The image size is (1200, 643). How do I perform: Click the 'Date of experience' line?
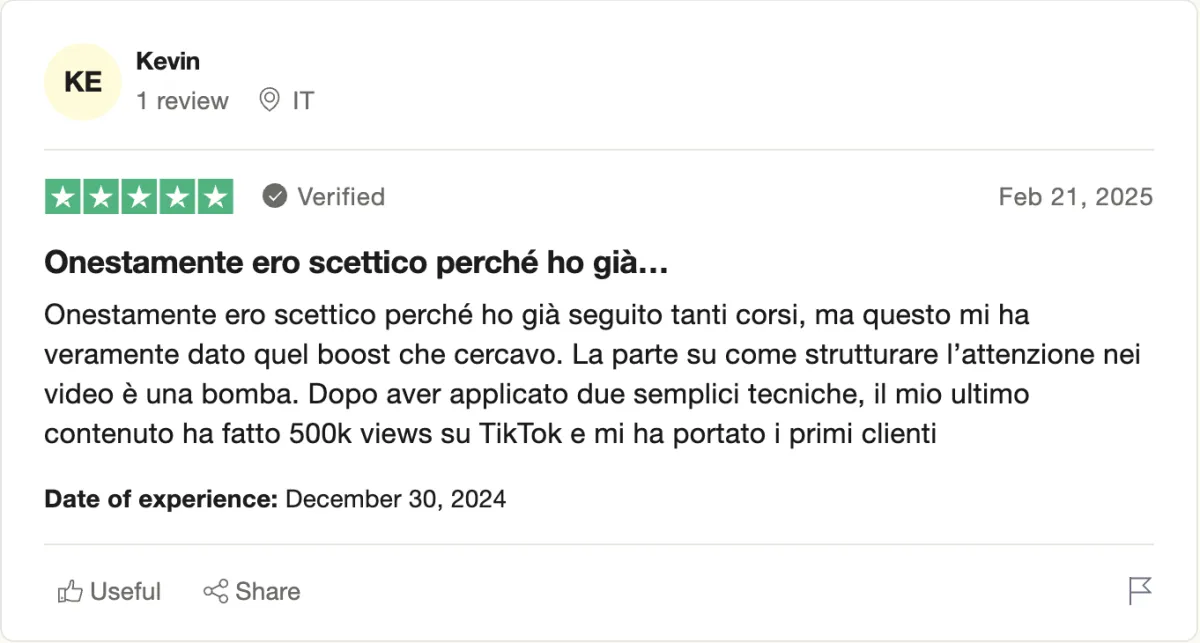(275, 498)
